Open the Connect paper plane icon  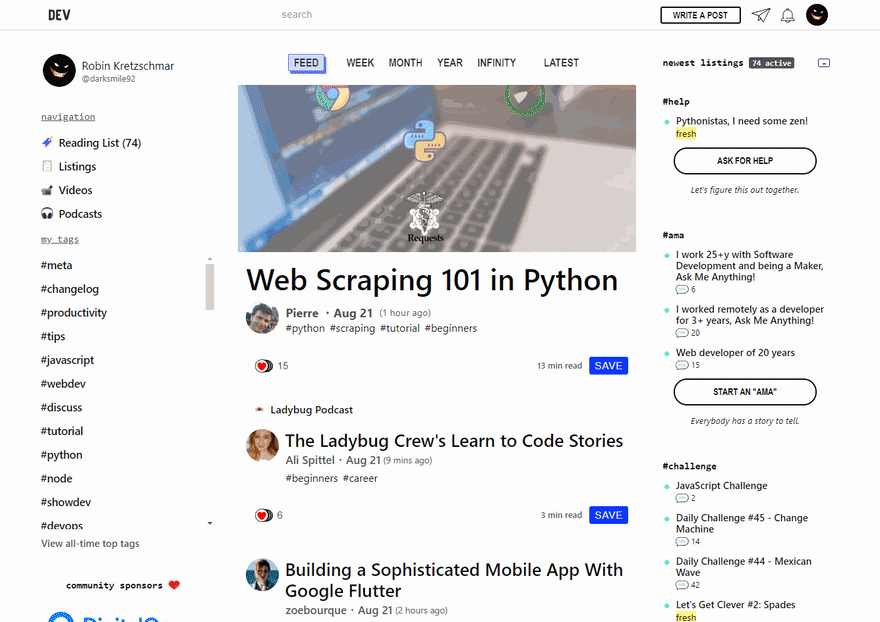760,15
